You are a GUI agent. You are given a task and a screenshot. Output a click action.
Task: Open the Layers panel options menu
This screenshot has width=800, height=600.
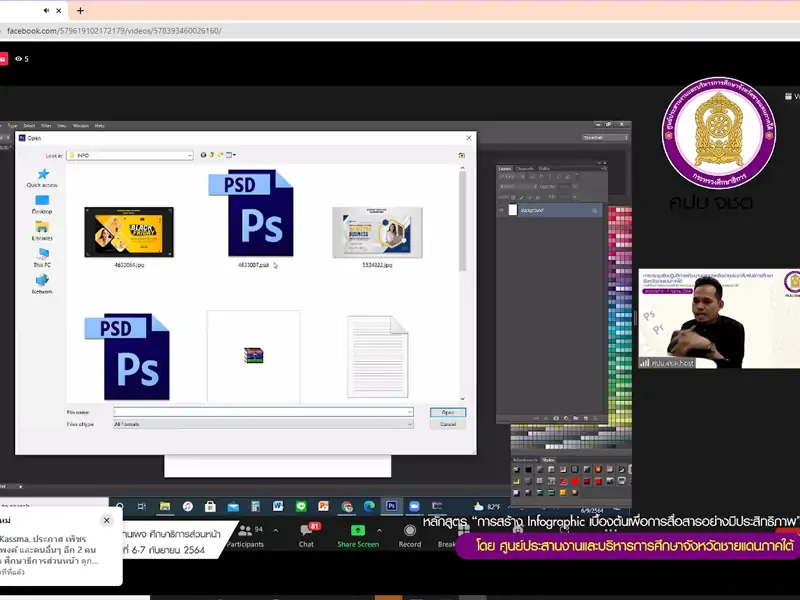pyautogui.click(x=603, y=168)
